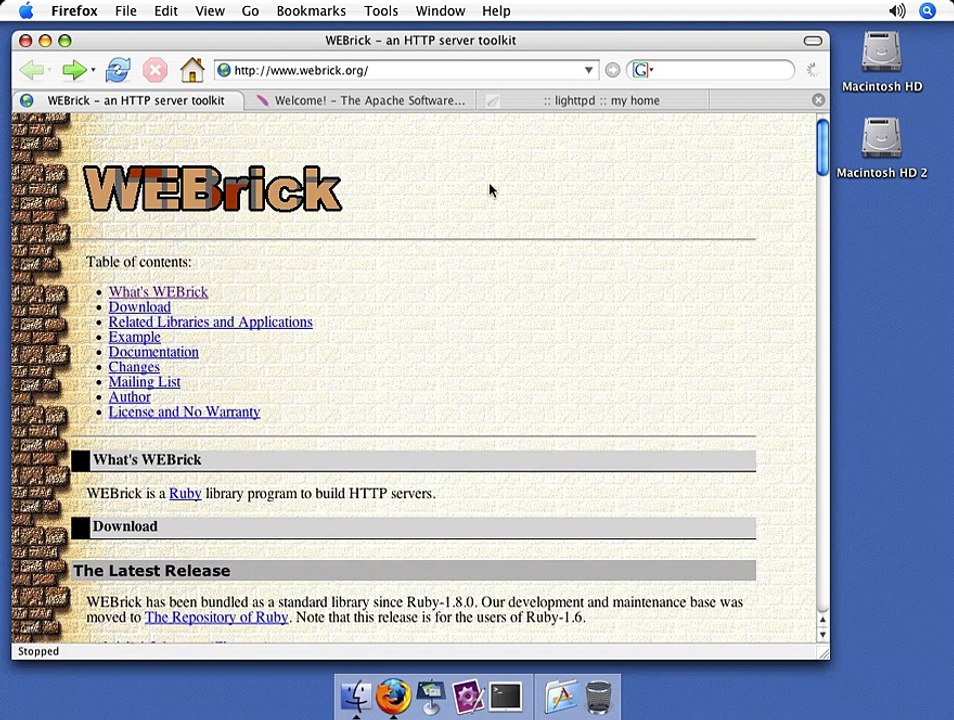Open the Mailing List link
The image size is (954, 720).
[x=144, y=382]
